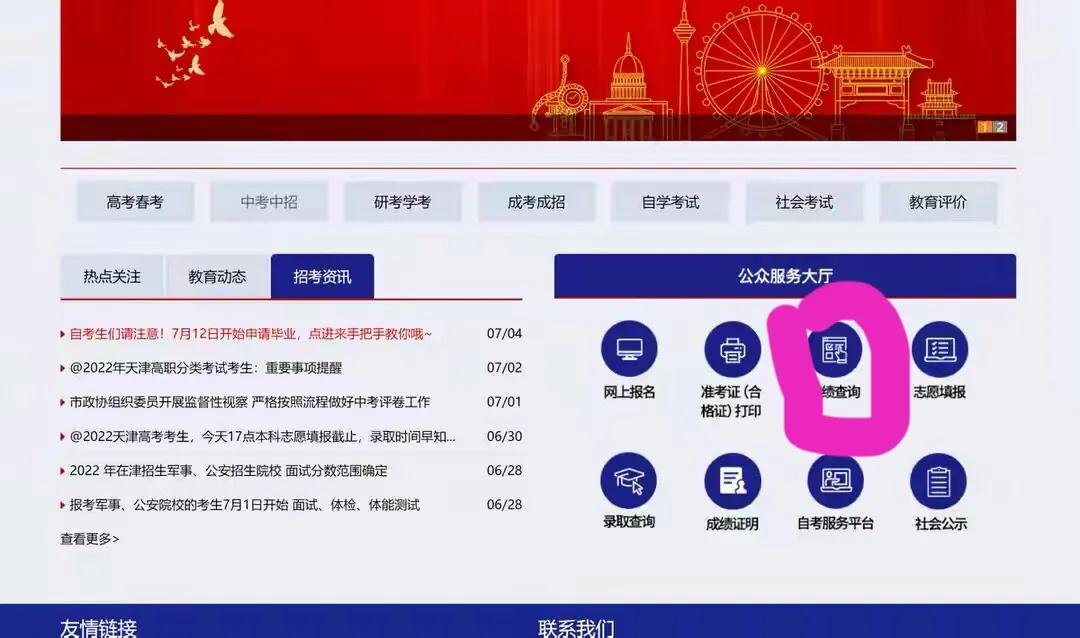Open the 自考生们请注意 graduation news link
The width and height of the screenshot is (1080, 638).
(x=250, y=333)
